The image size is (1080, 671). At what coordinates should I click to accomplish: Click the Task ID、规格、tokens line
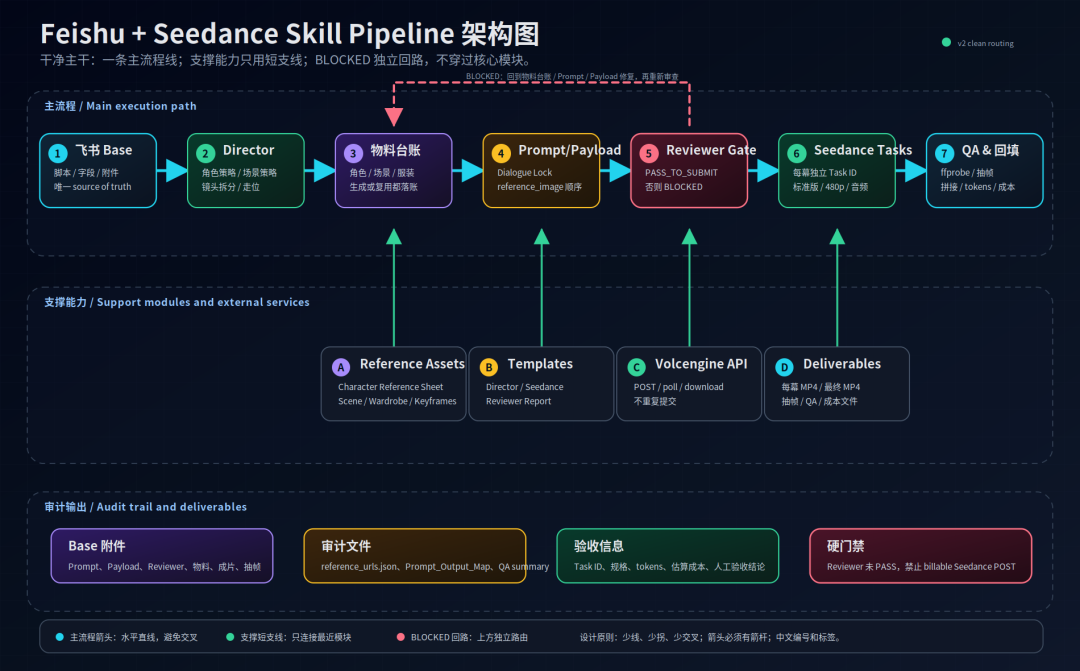pos(669,567)
